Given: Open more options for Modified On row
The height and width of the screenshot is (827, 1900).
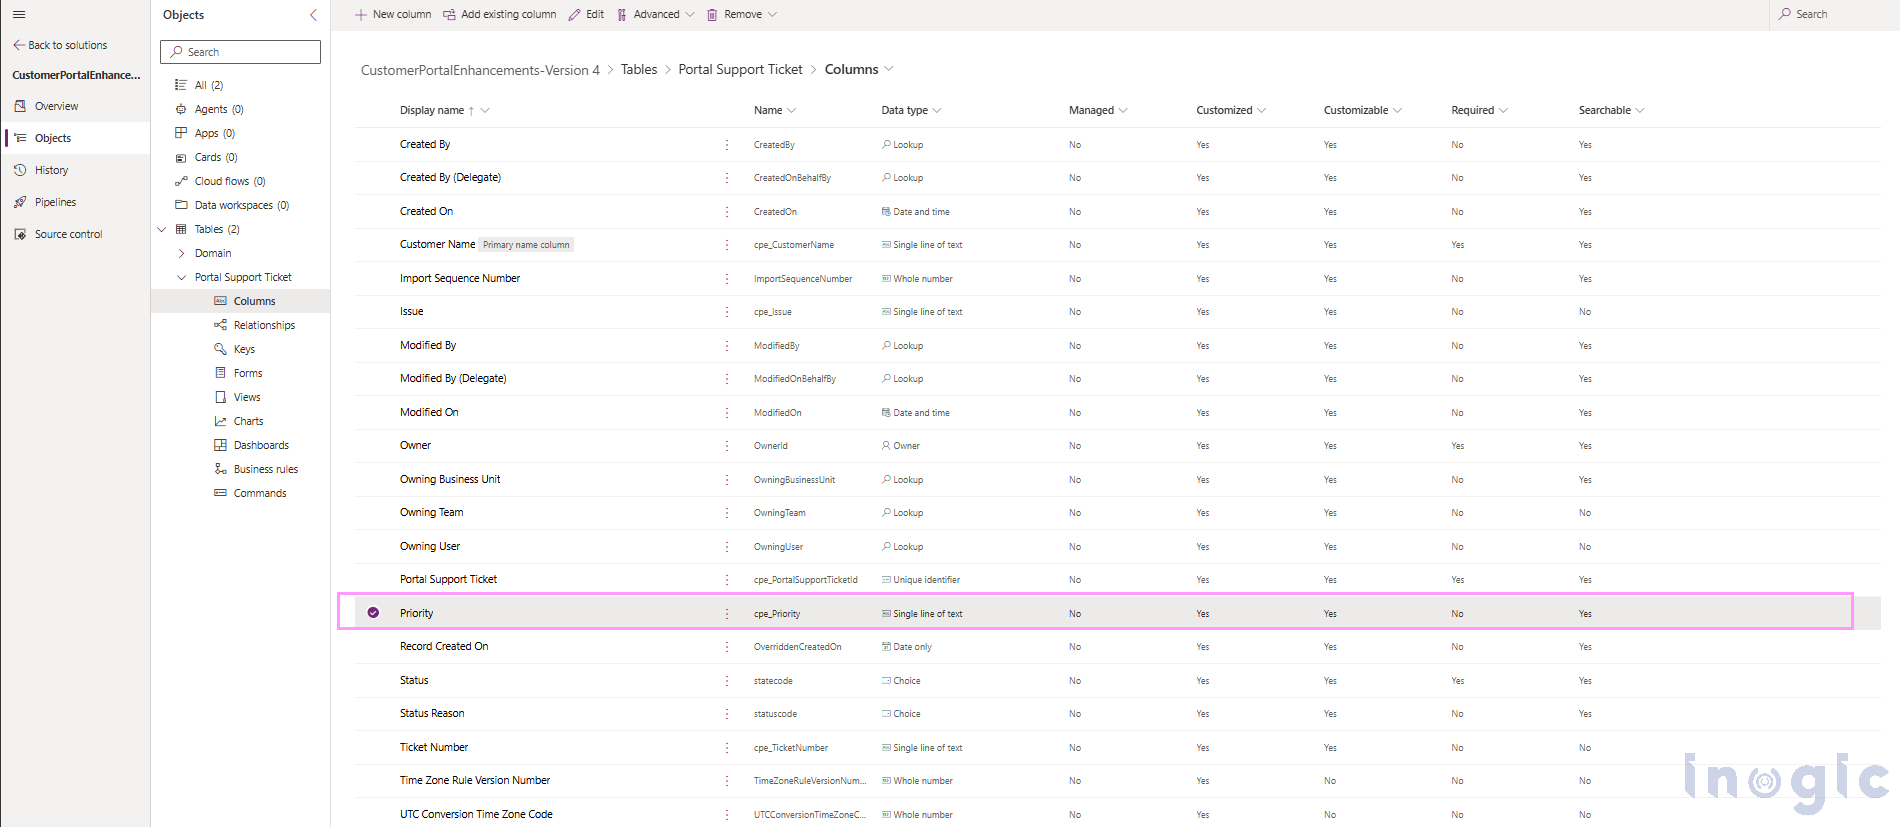Looking at the screenshot, I should [x=727, y=412].
